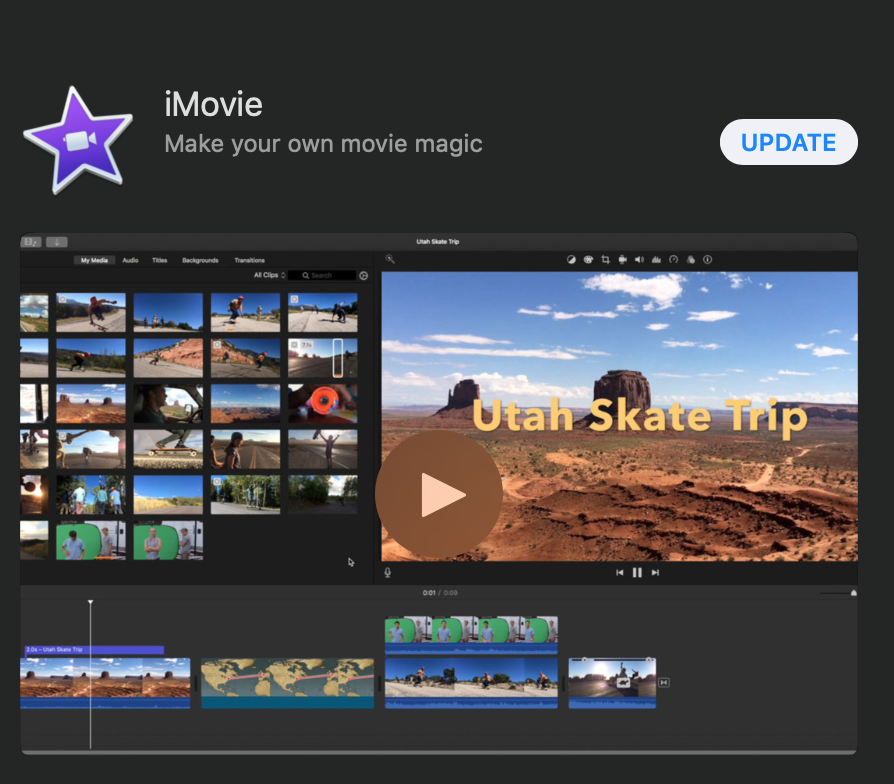Select the second green screen media thumbnail
The width and height of the screenshot is (894, 784).
click(168, 540)
